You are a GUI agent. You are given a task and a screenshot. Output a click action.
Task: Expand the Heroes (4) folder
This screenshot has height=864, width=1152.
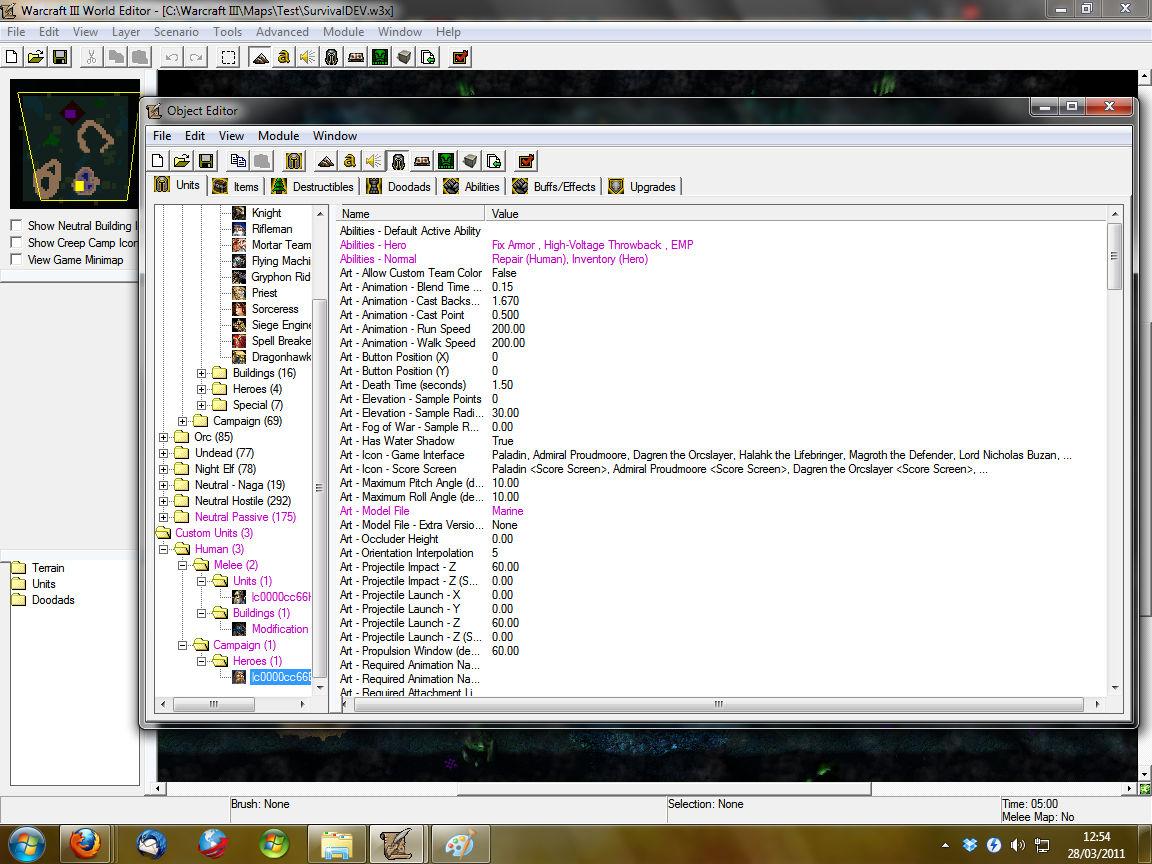[201, 389]
